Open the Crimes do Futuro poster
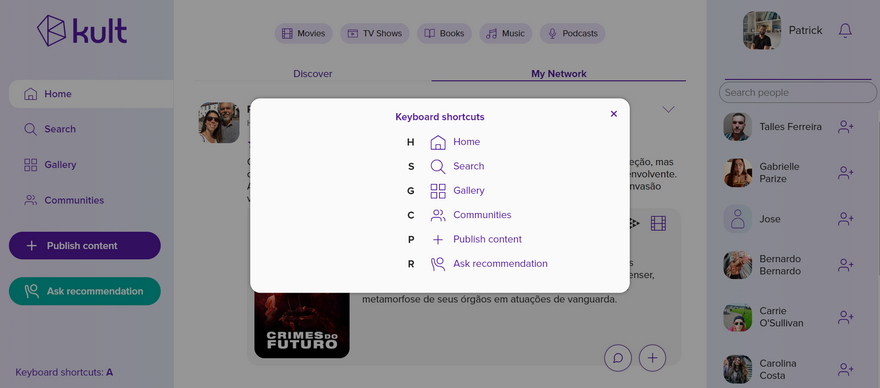The width and height of the screenshot is (880, 388). [302, 325]
